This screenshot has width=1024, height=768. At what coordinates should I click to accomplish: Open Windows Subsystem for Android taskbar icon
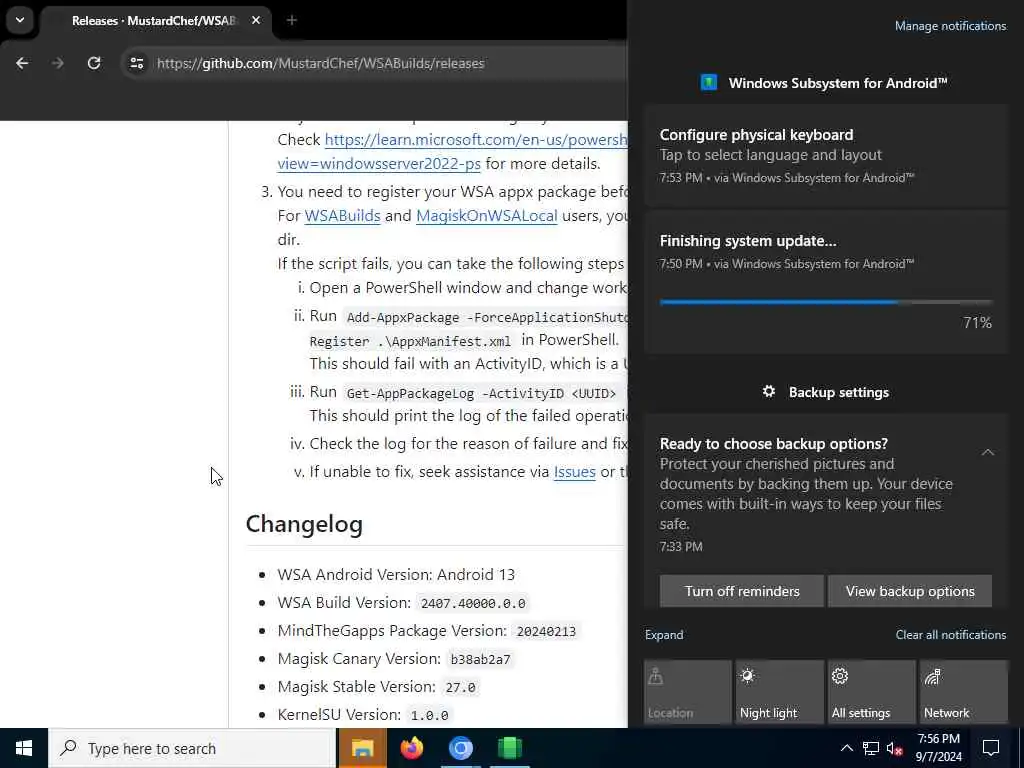point(509,748)
